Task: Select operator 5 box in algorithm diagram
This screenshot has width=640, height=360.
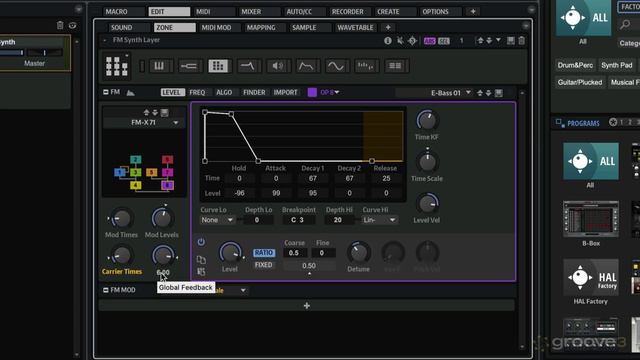Action: click(151, 172)
